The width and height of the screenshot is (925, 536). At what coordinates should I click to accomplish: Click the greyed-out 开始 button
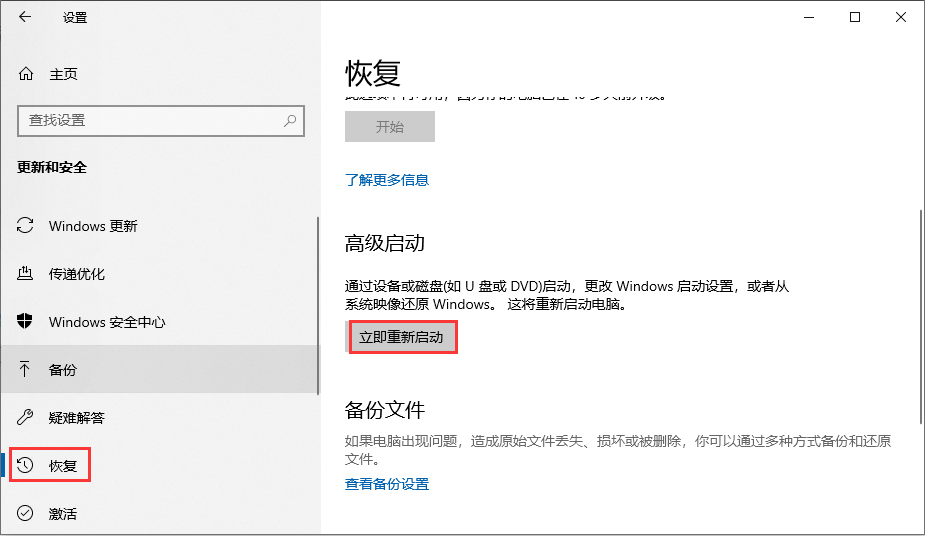pyautogui.click(x=390, y=126)
